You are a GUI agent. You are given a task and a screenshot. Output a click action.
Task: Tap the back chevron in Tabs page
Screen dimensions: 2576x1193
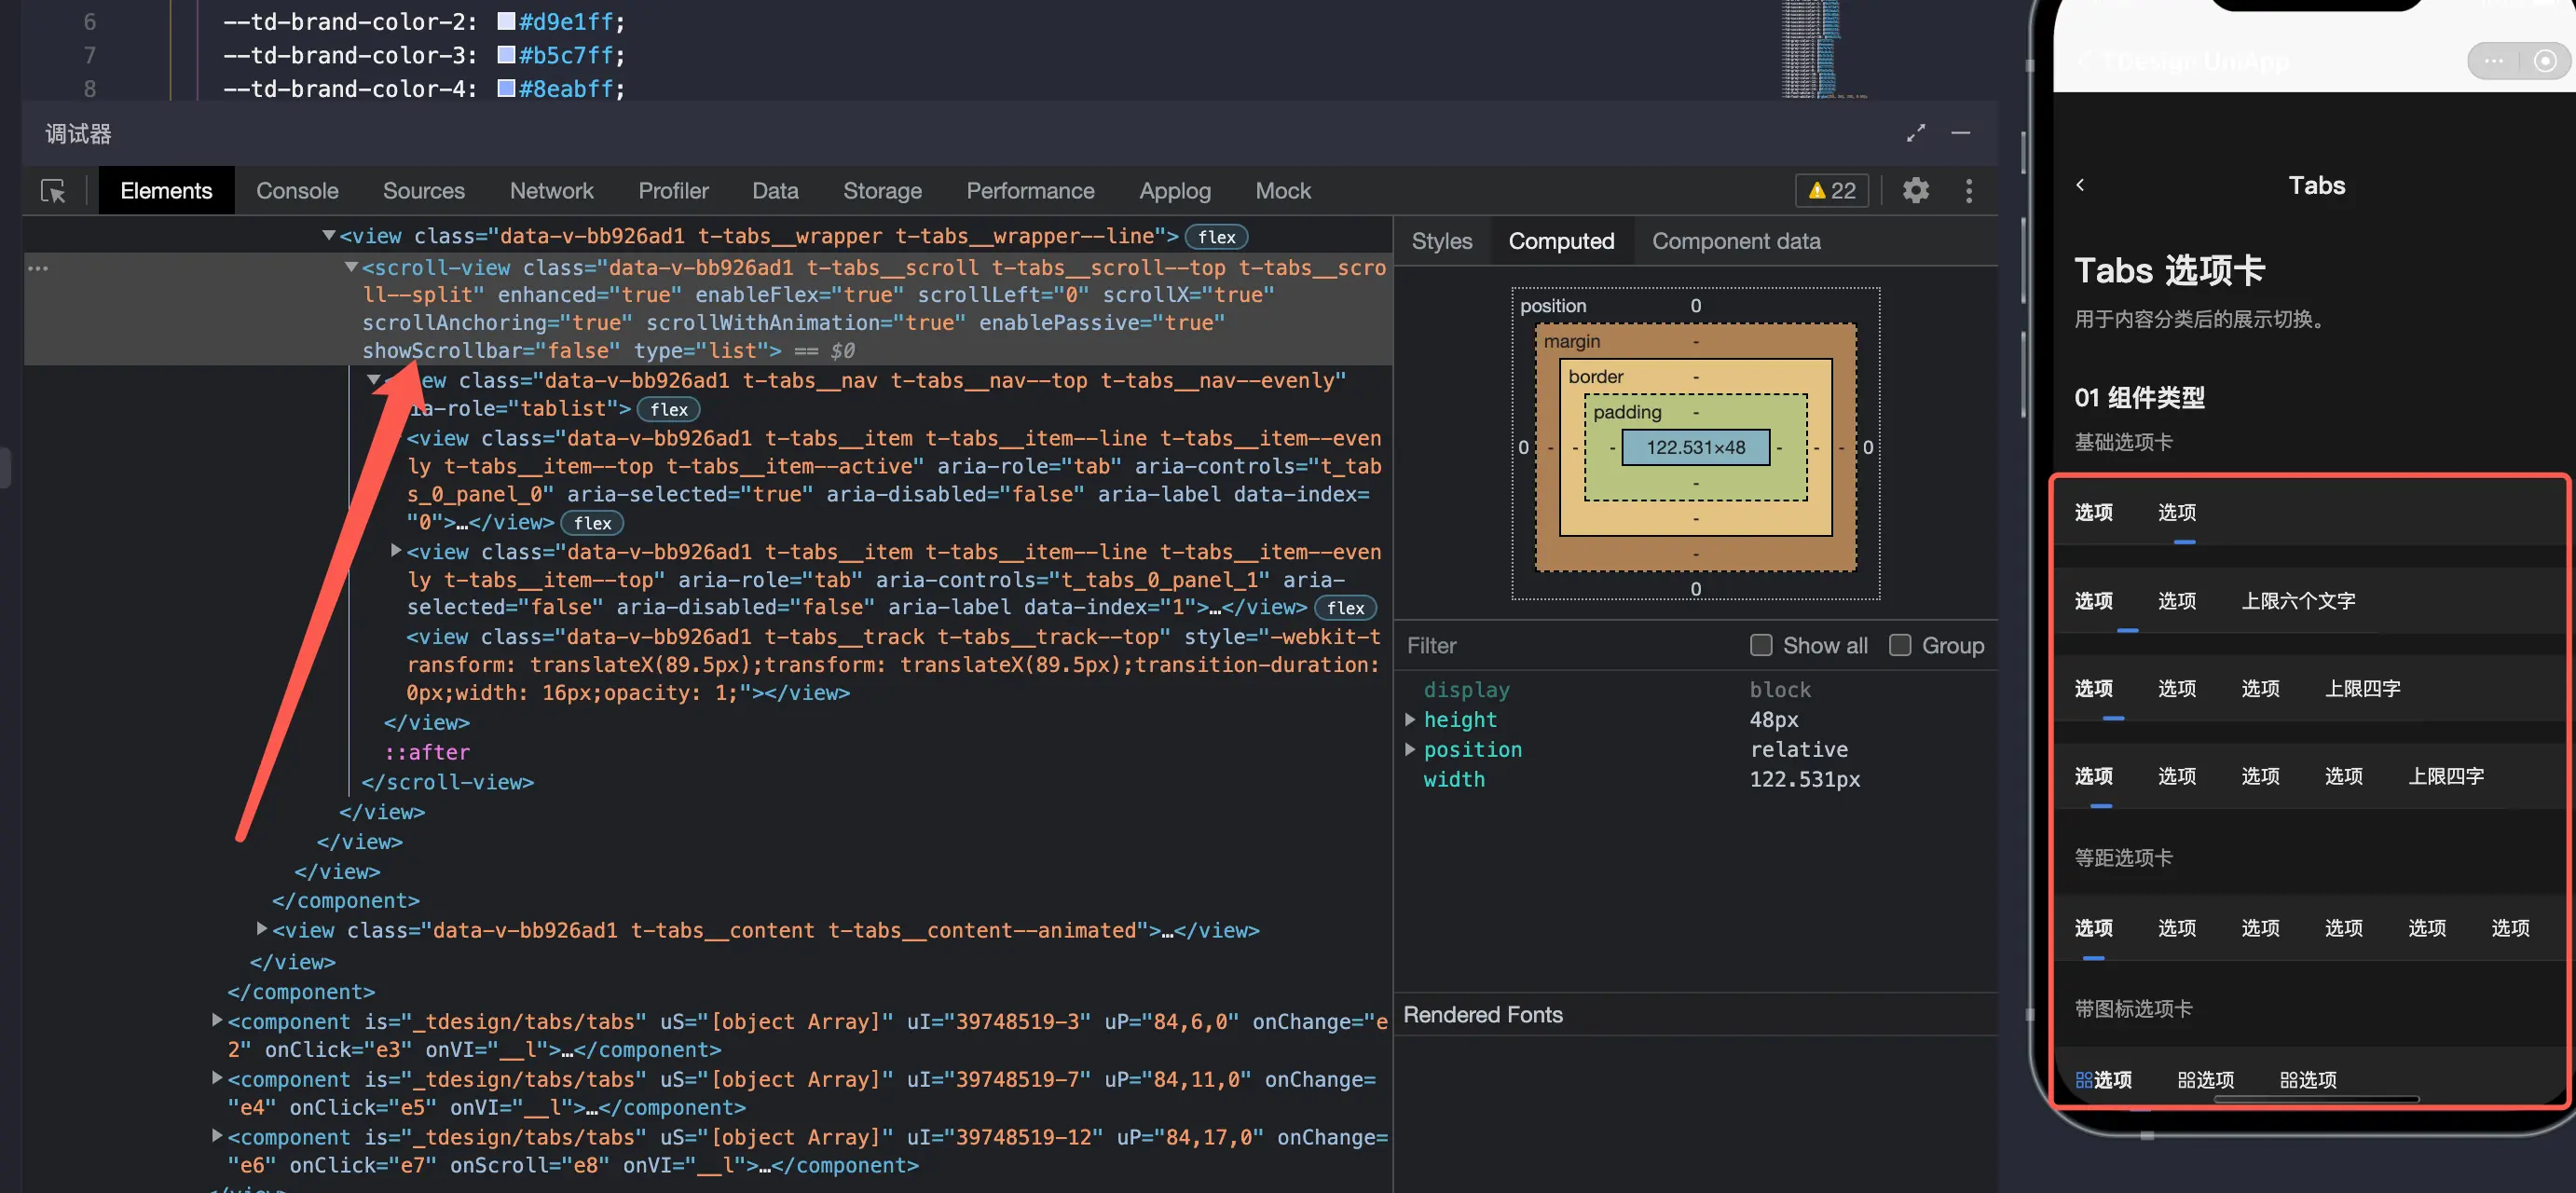point(2080,185)
